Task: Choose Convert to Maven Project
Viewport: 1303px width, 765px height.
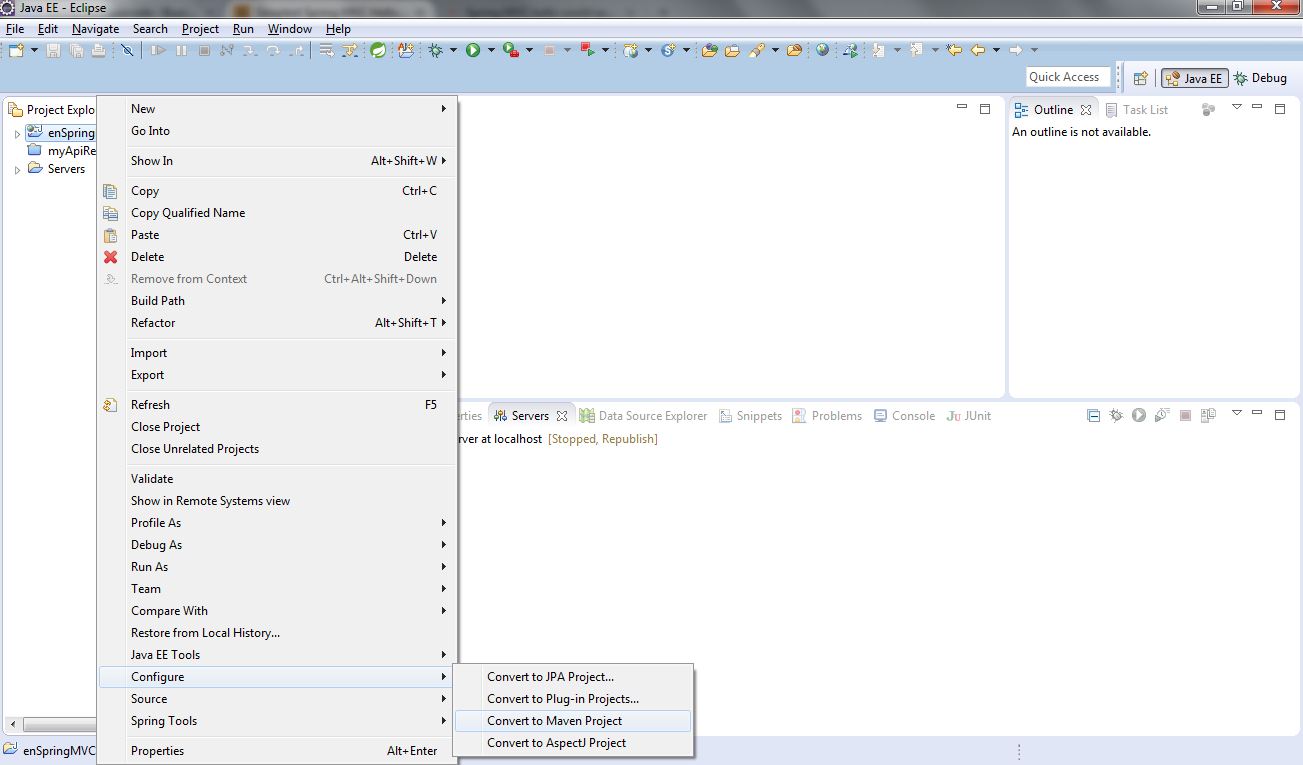Action: click(x=572, y=721)
